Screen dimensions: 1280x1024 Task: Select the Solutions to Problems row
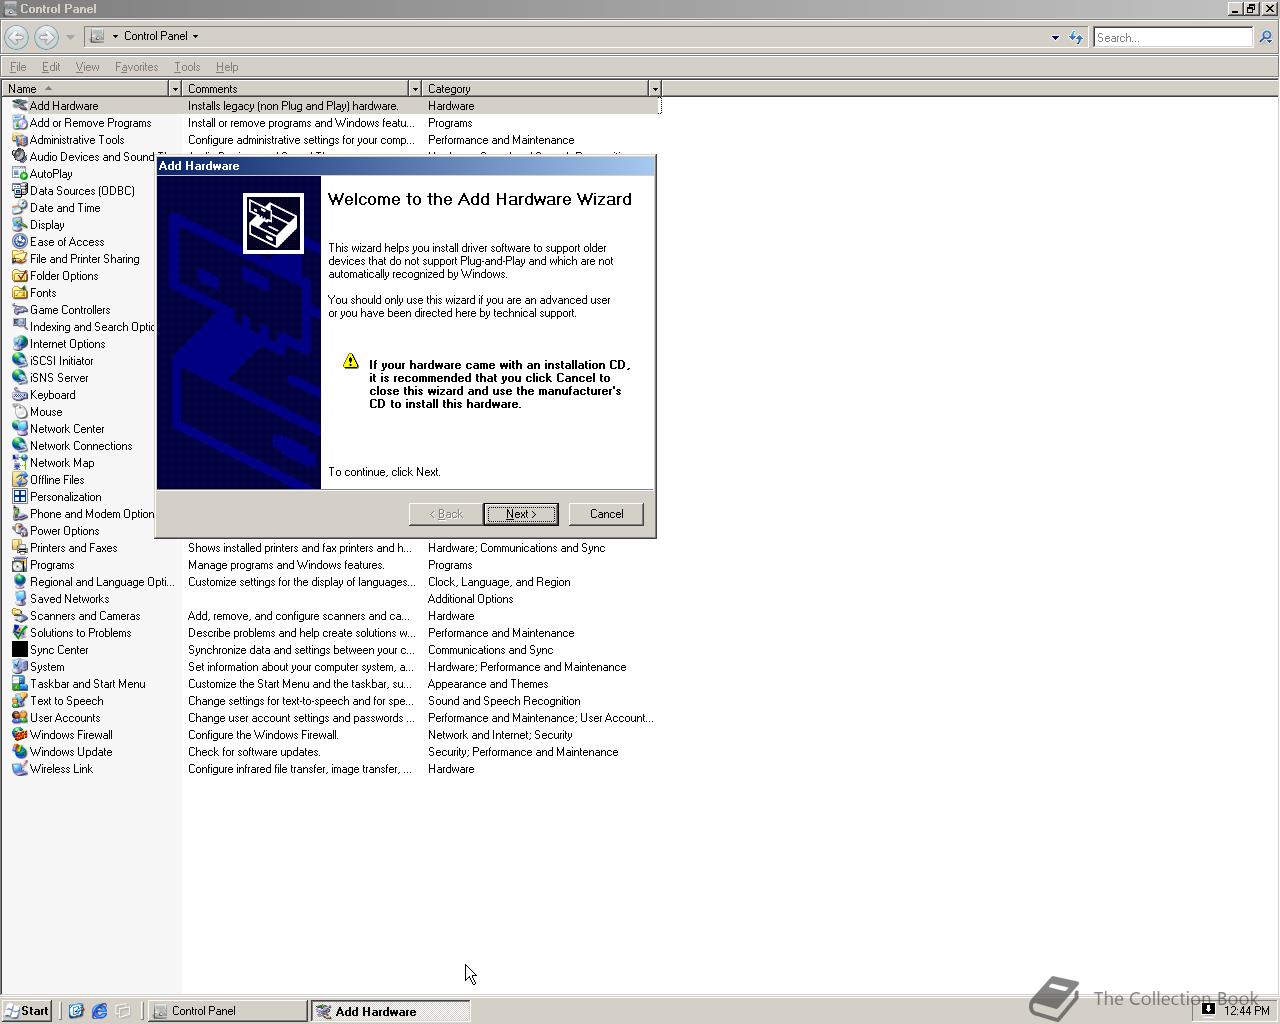tap(331, 633)
